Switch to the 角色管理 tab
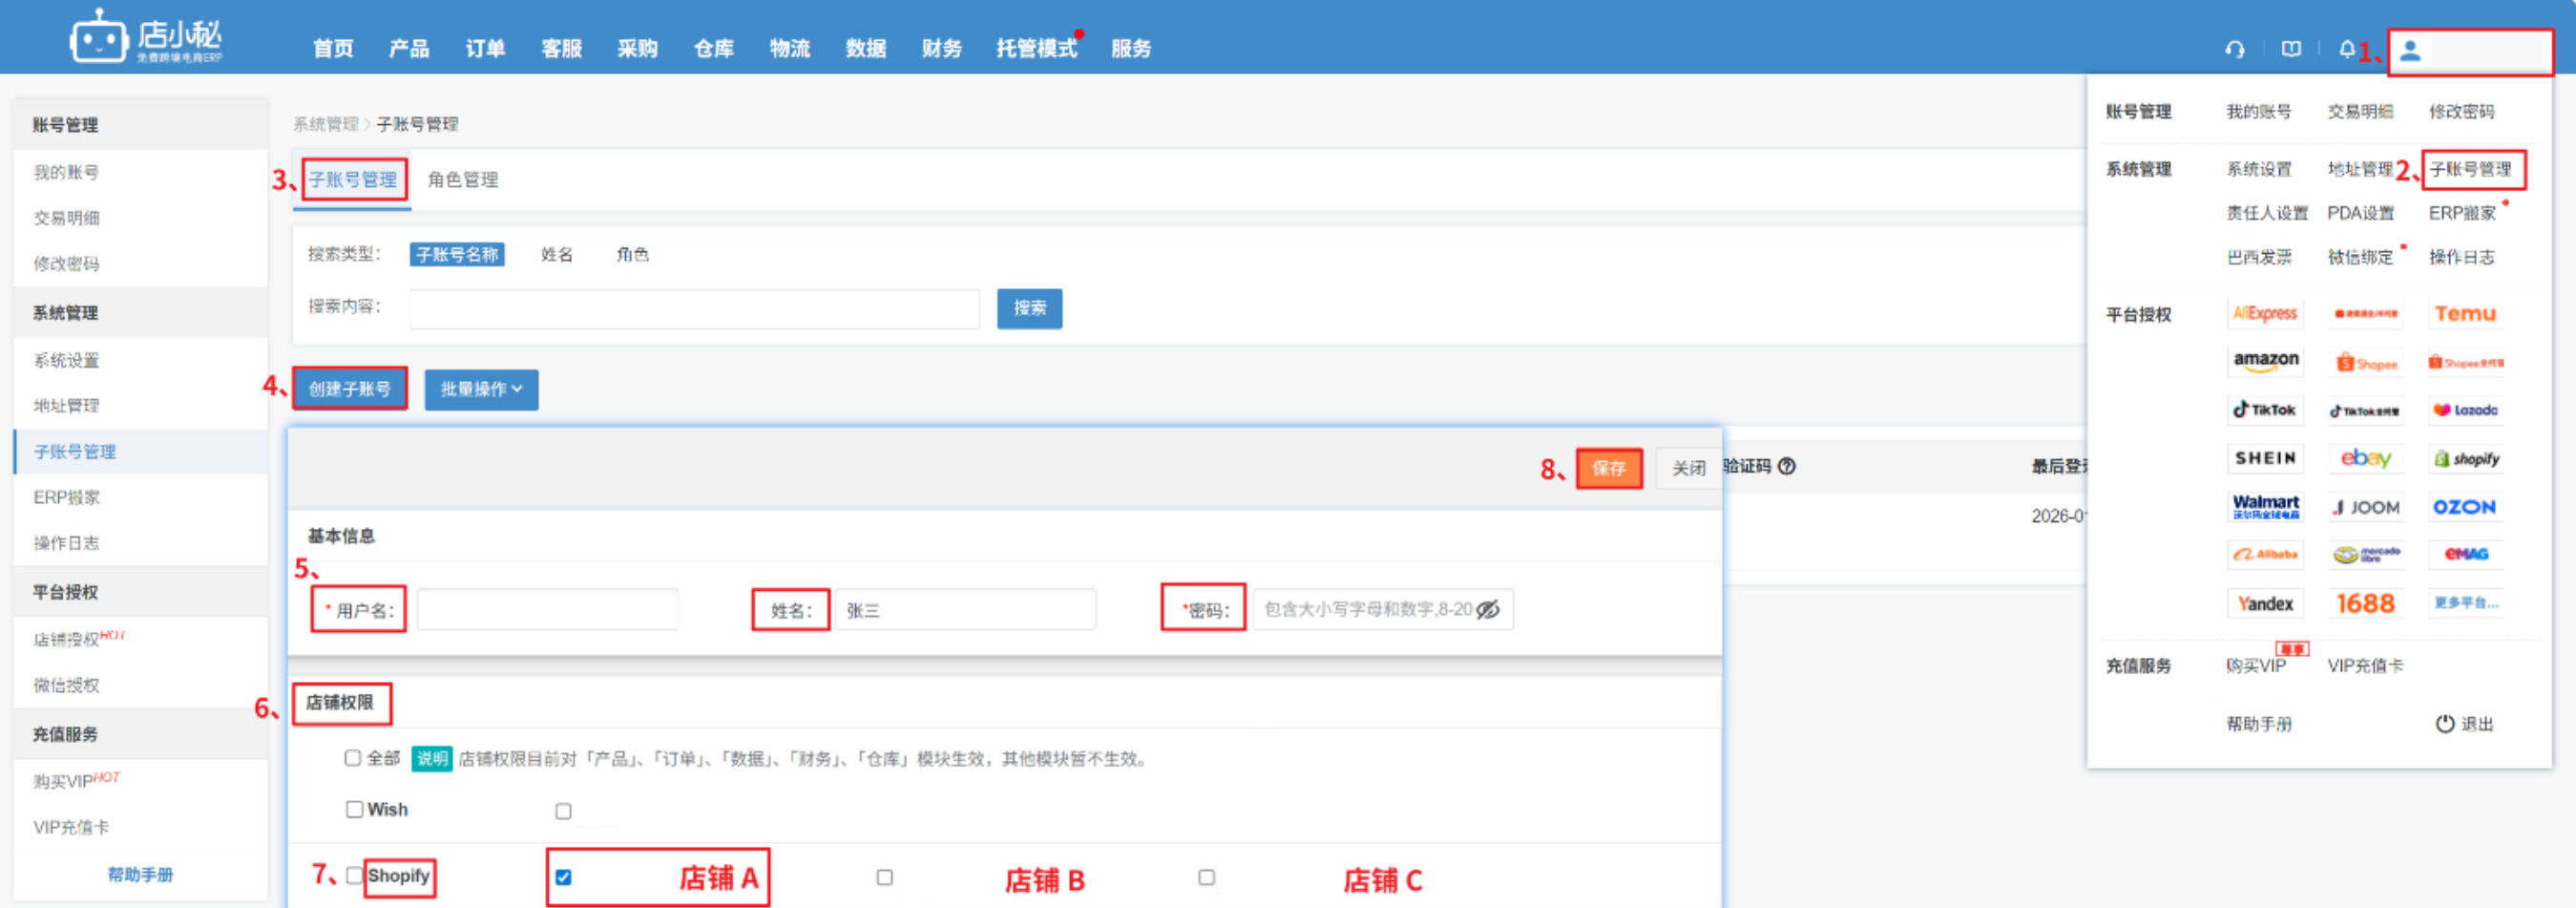 tap(462, 180)
